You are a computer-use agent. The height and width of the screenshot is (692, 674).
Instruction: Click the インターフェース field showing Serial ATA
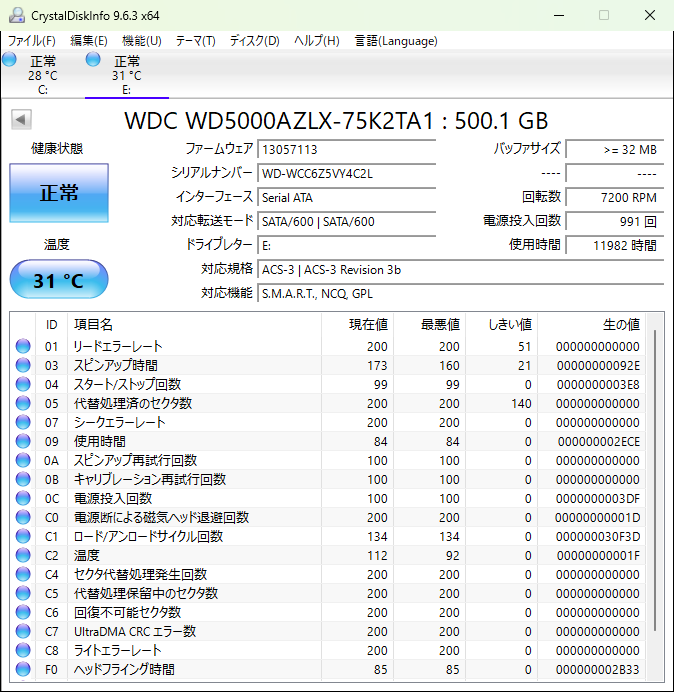point(347,197)
